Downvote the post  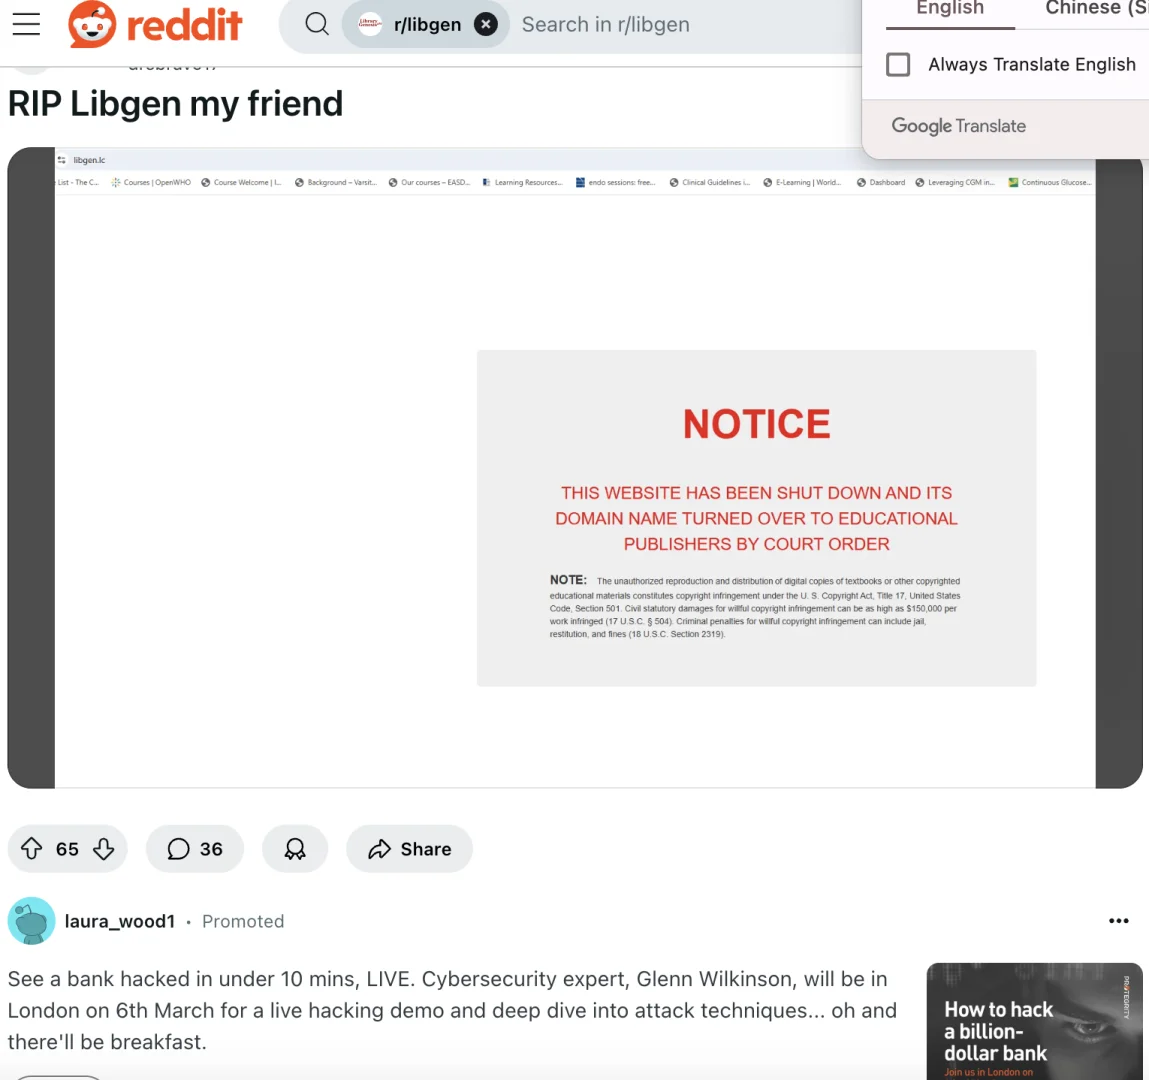103,848
